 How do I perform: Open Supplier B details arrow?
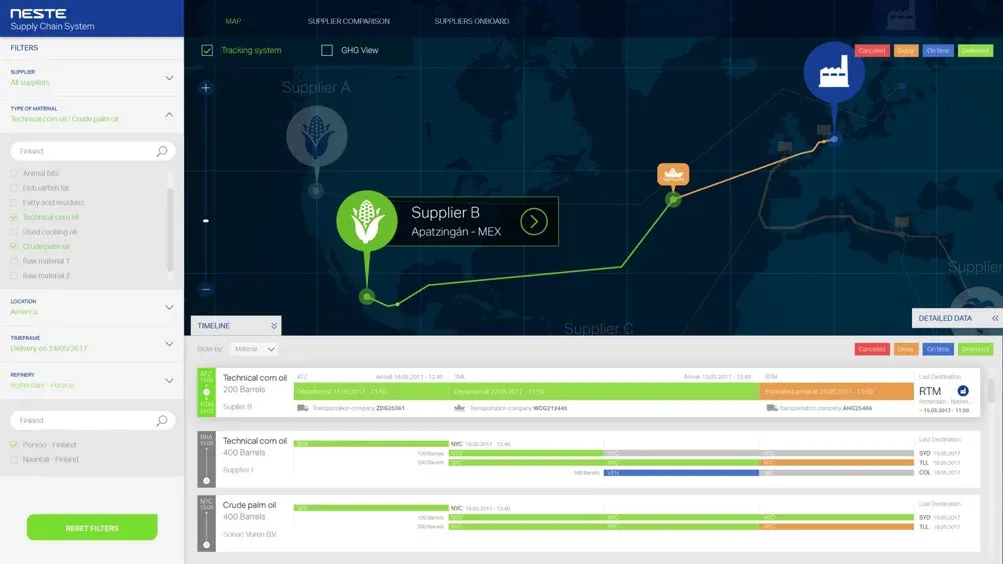(533, 222)
